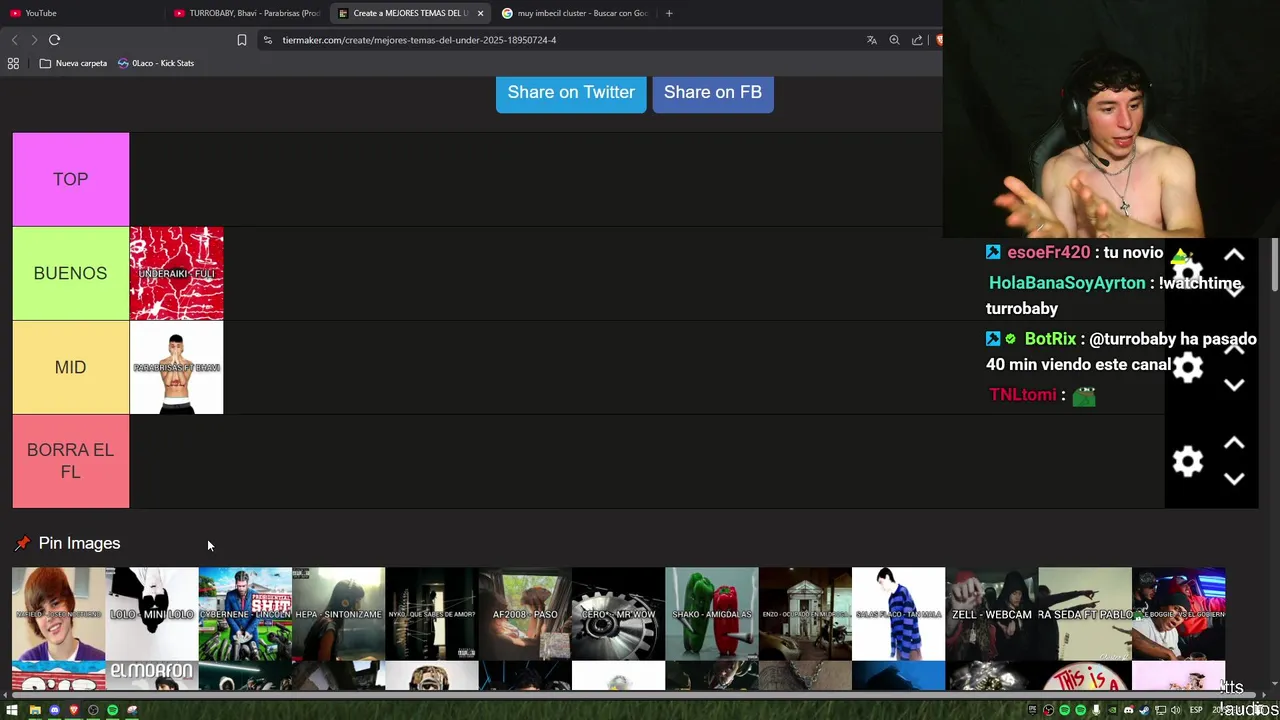Viewport: 1280px width, 720px height.
Task: Click the zoom magnifier icon in address bar
Action: 894,40
